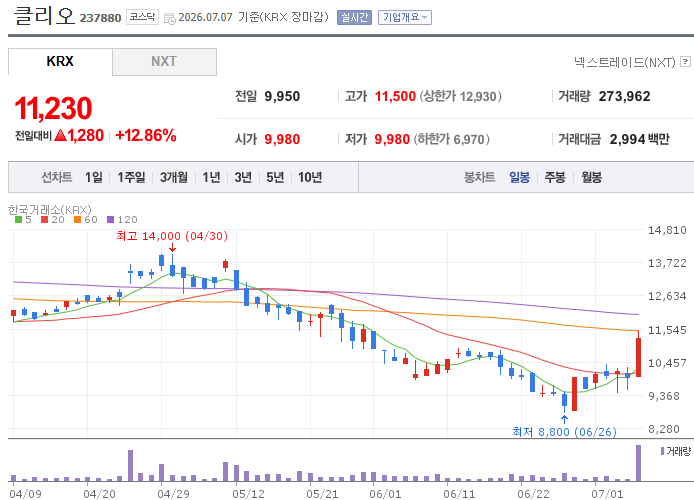Image resolution: width=694 pixels, height=500 pixels.
Task: Click the red 20-day average legend swatch
Action: [44, 219]
